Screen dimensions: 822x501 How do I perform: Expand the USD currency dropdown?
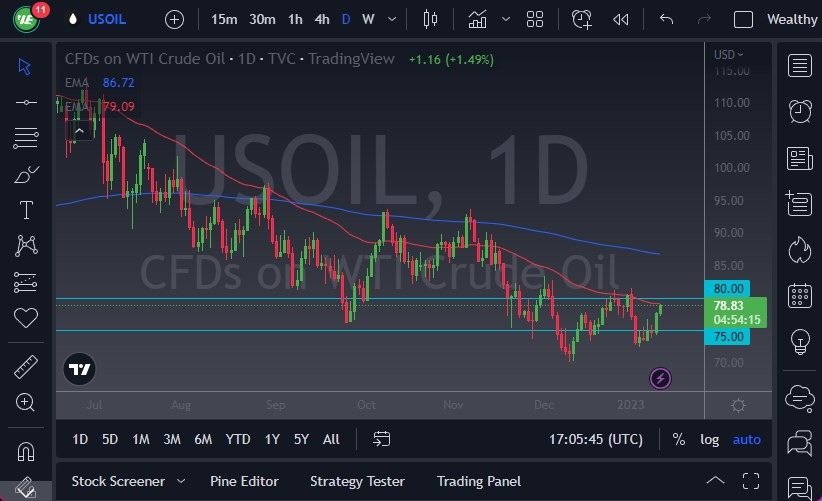coord(730,54)
